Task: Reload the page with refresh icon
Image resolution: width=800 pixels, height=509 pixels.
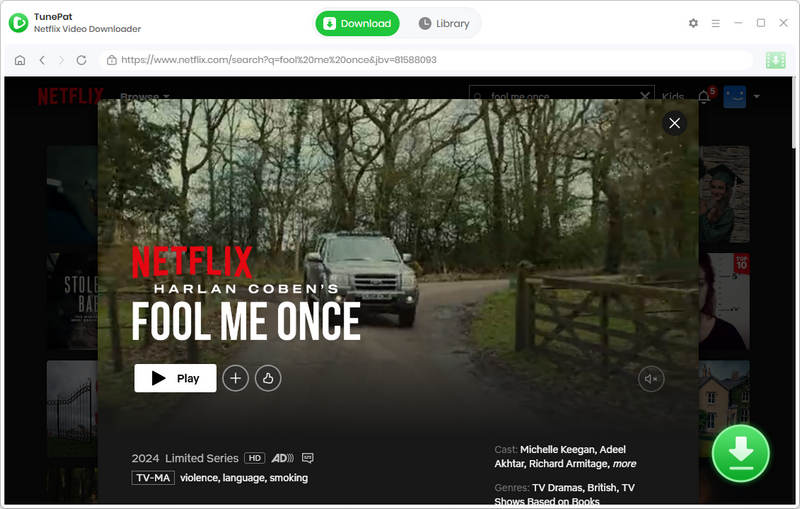Action: 81,60
